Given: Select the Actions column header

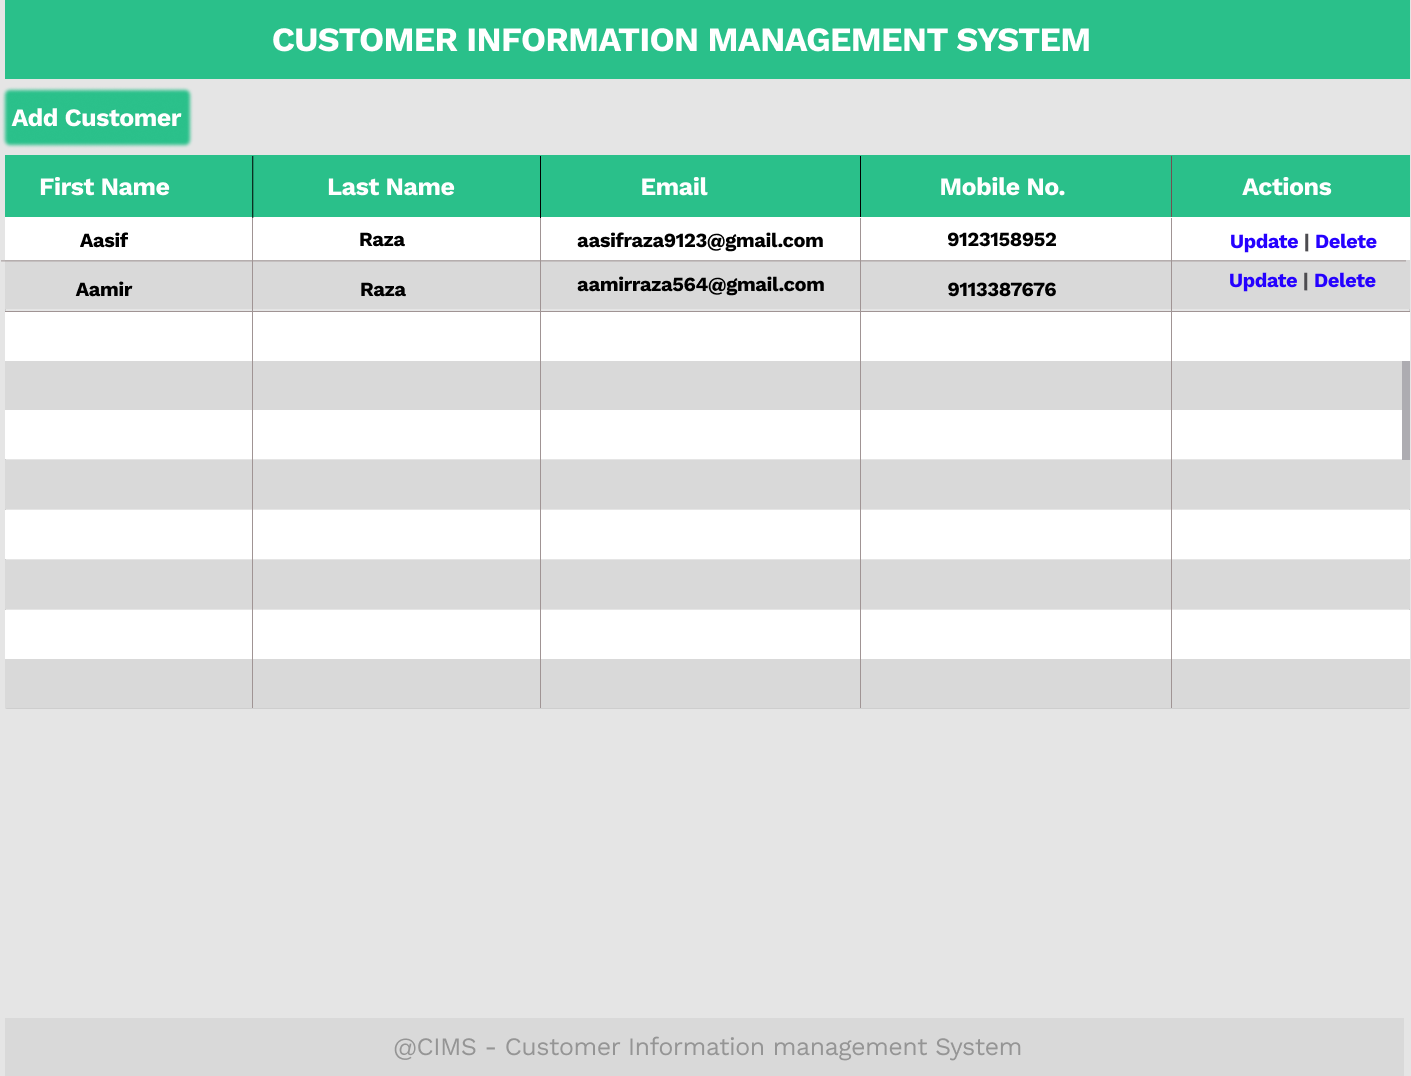Looking at the screenshot, I should coord(1287,186).
